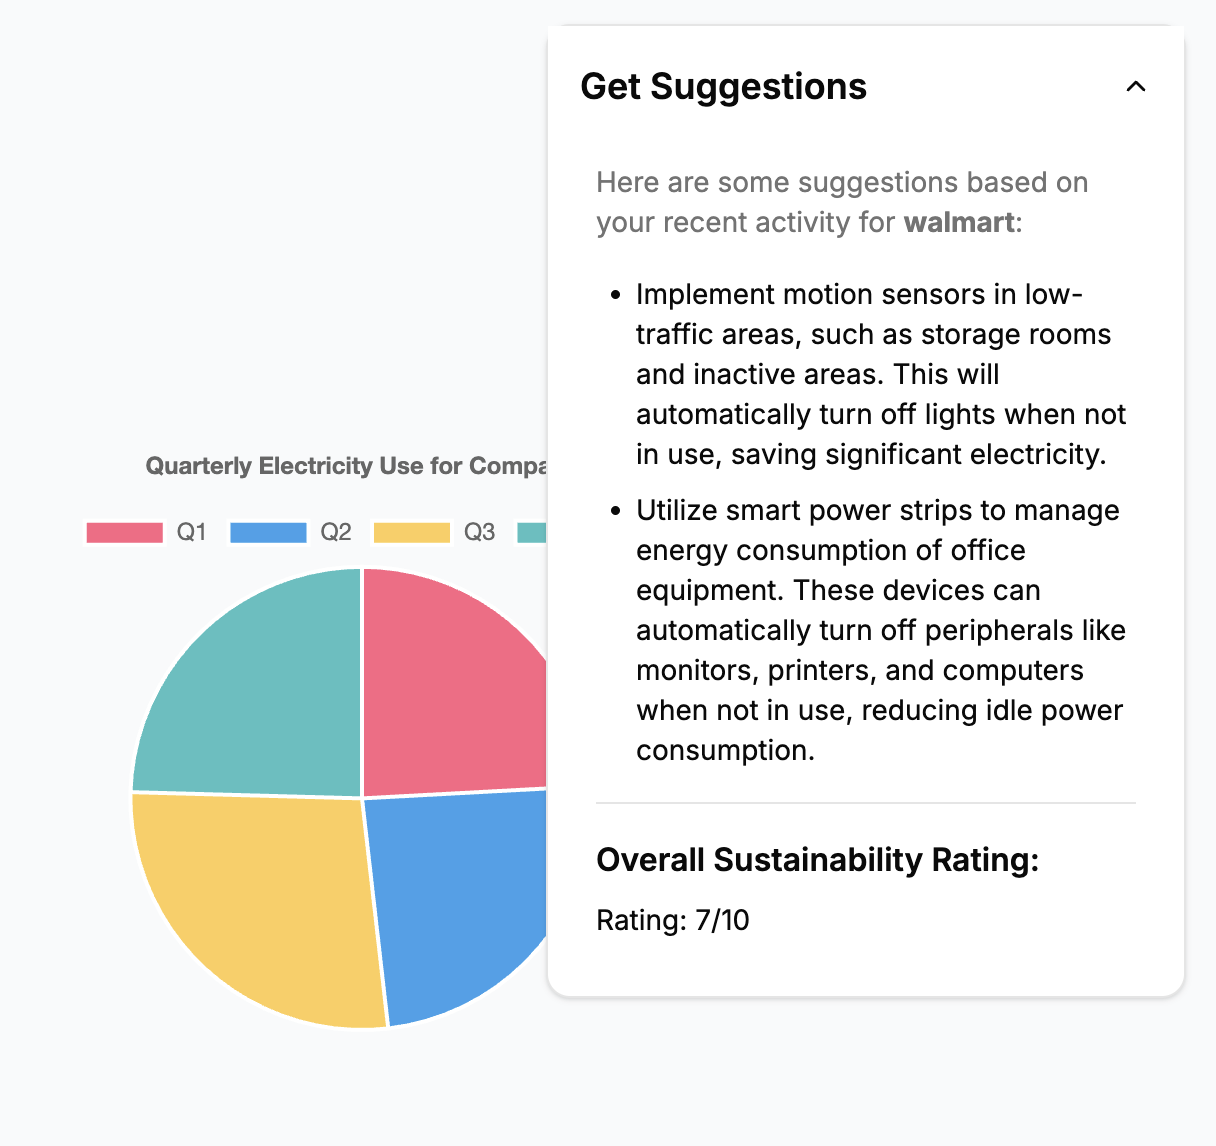Click the 'Here are some suggestions' intro text
Image resolution: width=1216 pixels, height=1146 pixels.
point(841,183)
